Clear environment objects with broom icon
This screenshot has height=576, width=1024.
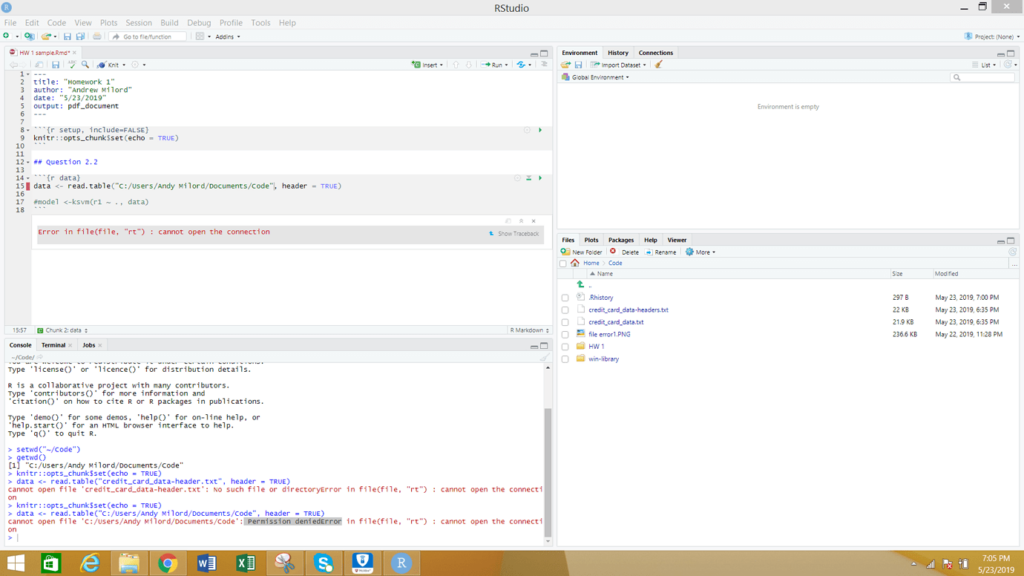(x=658, y=65)
